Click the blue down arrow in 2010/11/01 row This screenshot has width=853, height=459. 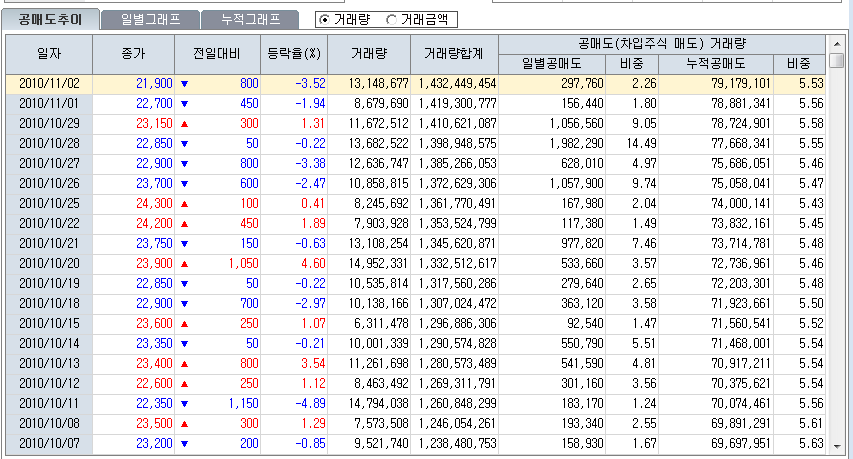[x=184, y=103]
